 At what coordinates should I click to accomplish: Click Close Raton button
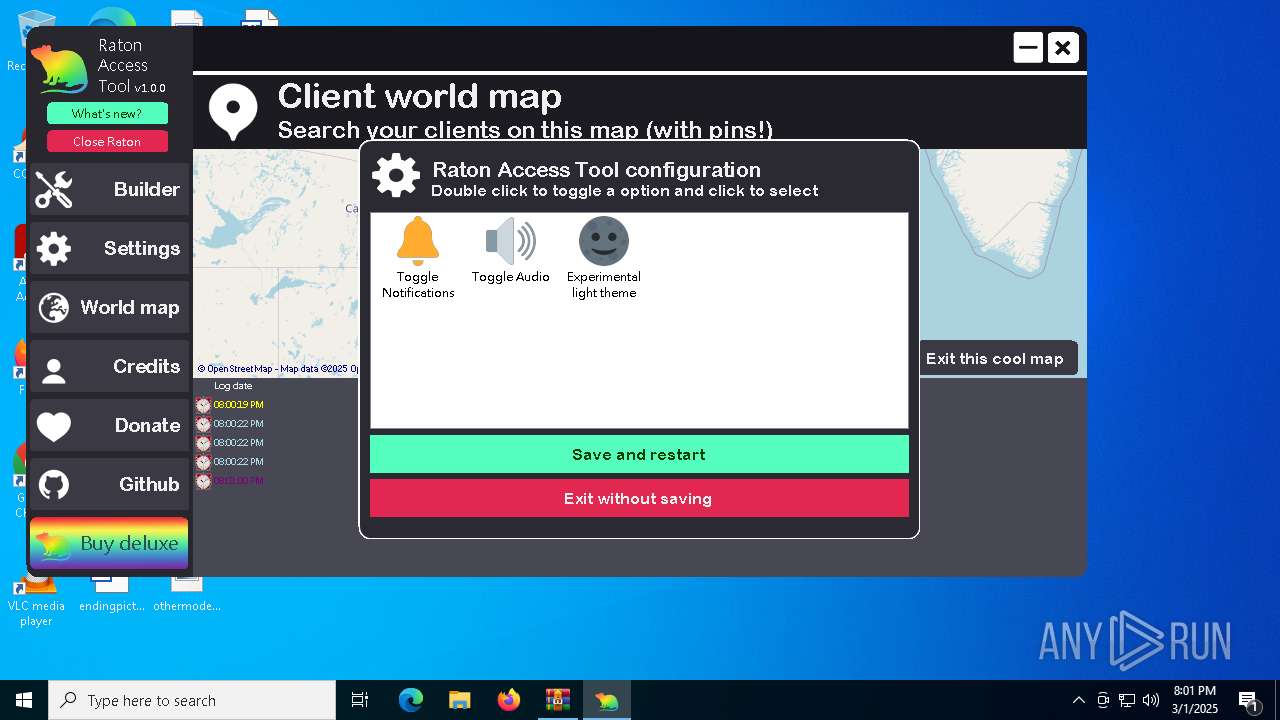[x=107, y=141]
